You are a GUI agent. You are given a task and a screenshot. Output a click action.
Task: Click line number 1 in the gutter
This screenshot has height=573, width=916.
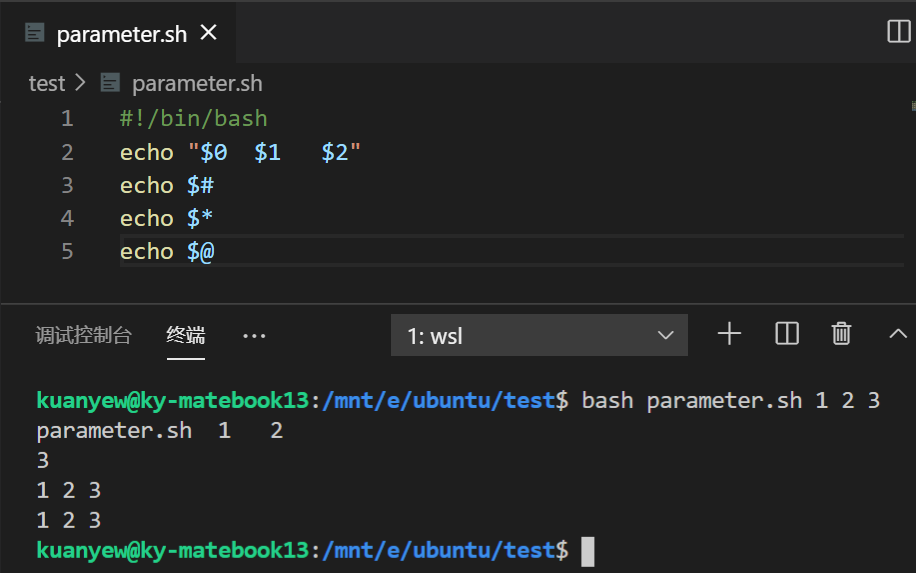tap(67, 119)
